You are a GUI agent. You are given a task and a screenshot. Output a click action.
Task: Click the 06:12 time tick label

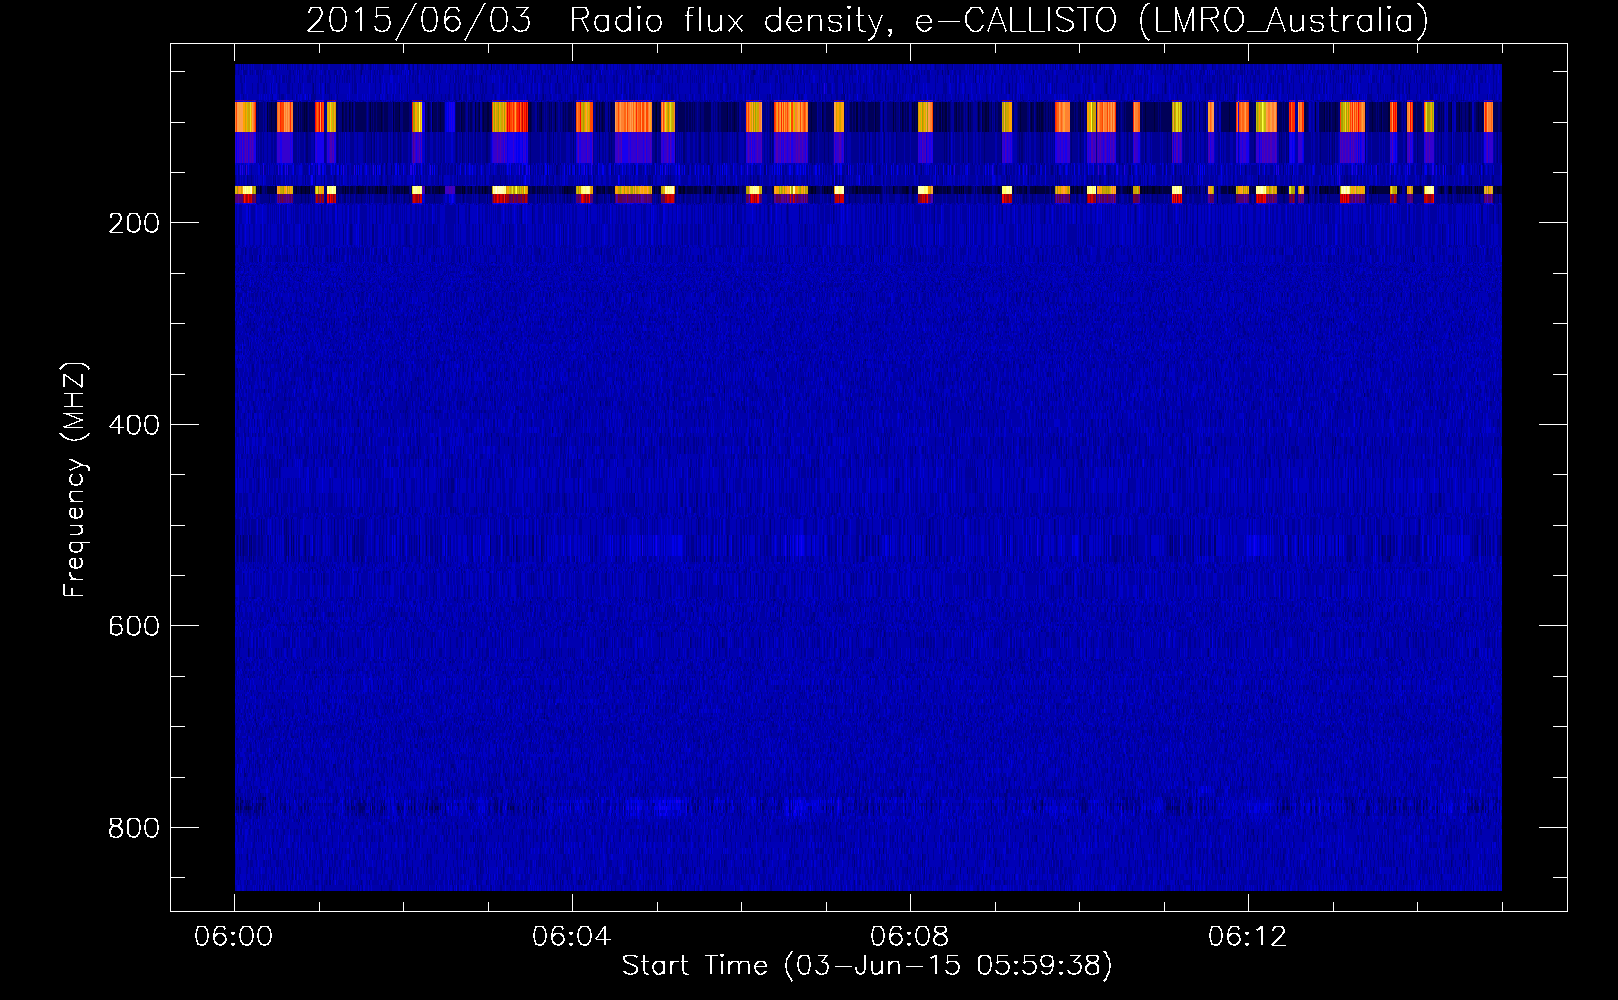tap(1248, 937)
